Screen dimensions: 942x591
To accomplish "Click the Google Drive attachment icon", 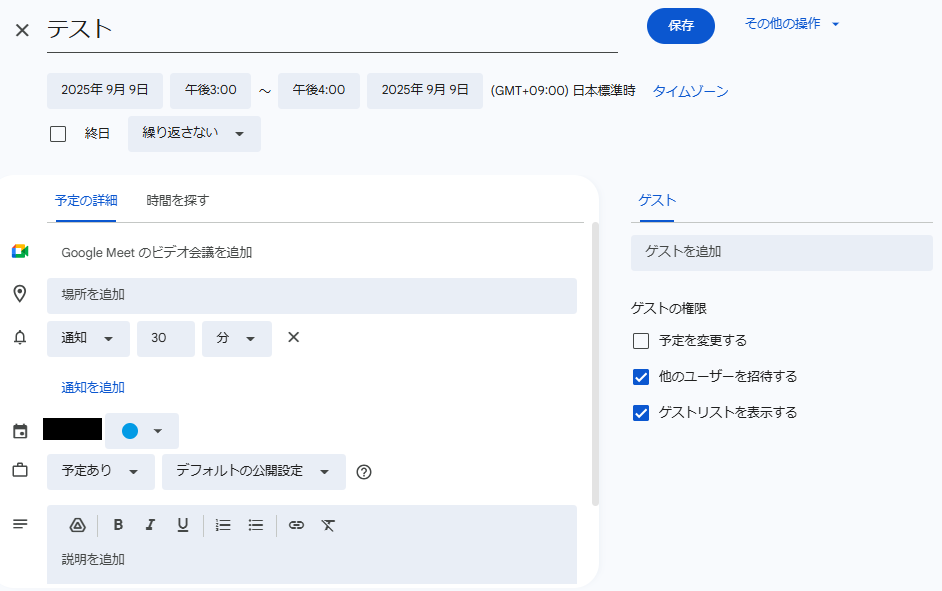I will [78, 525].
